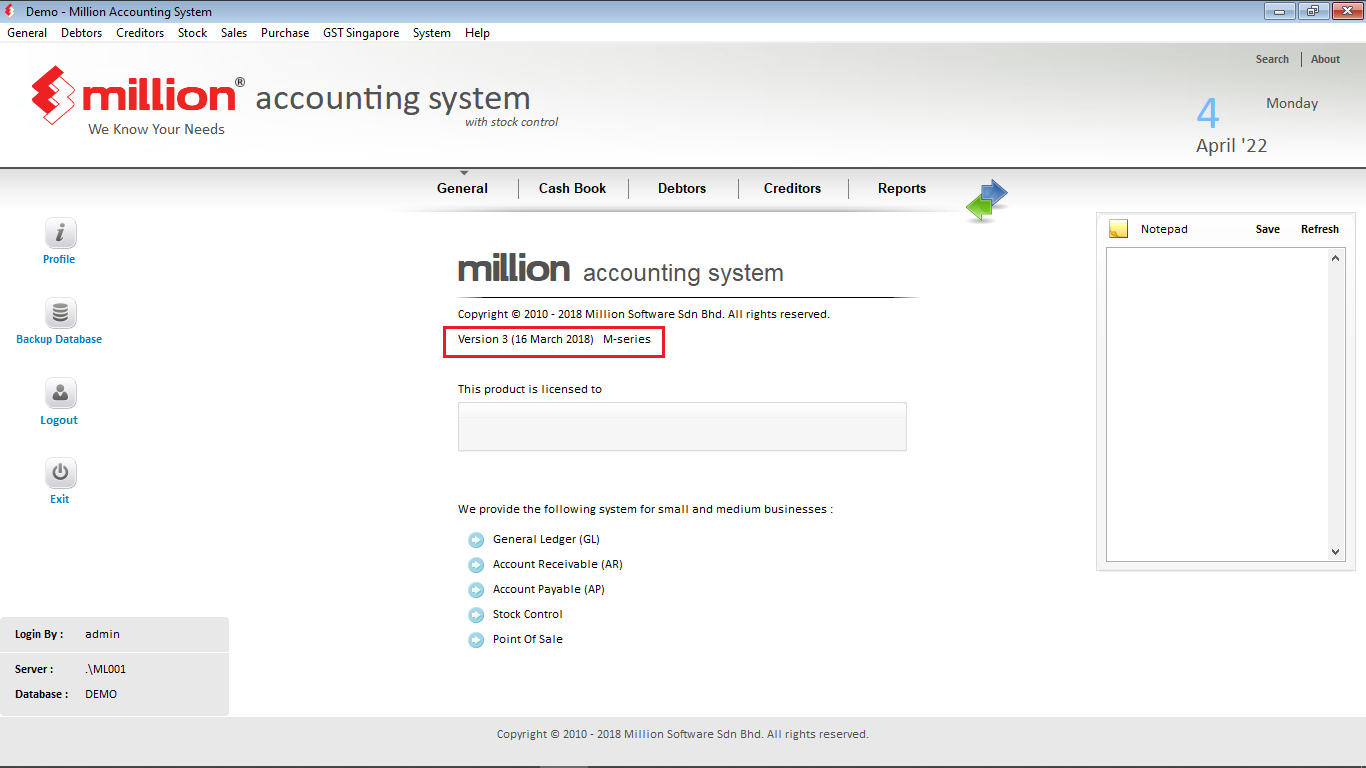Click the Logout user icon

pyautogui.click(x=60, y=393)
